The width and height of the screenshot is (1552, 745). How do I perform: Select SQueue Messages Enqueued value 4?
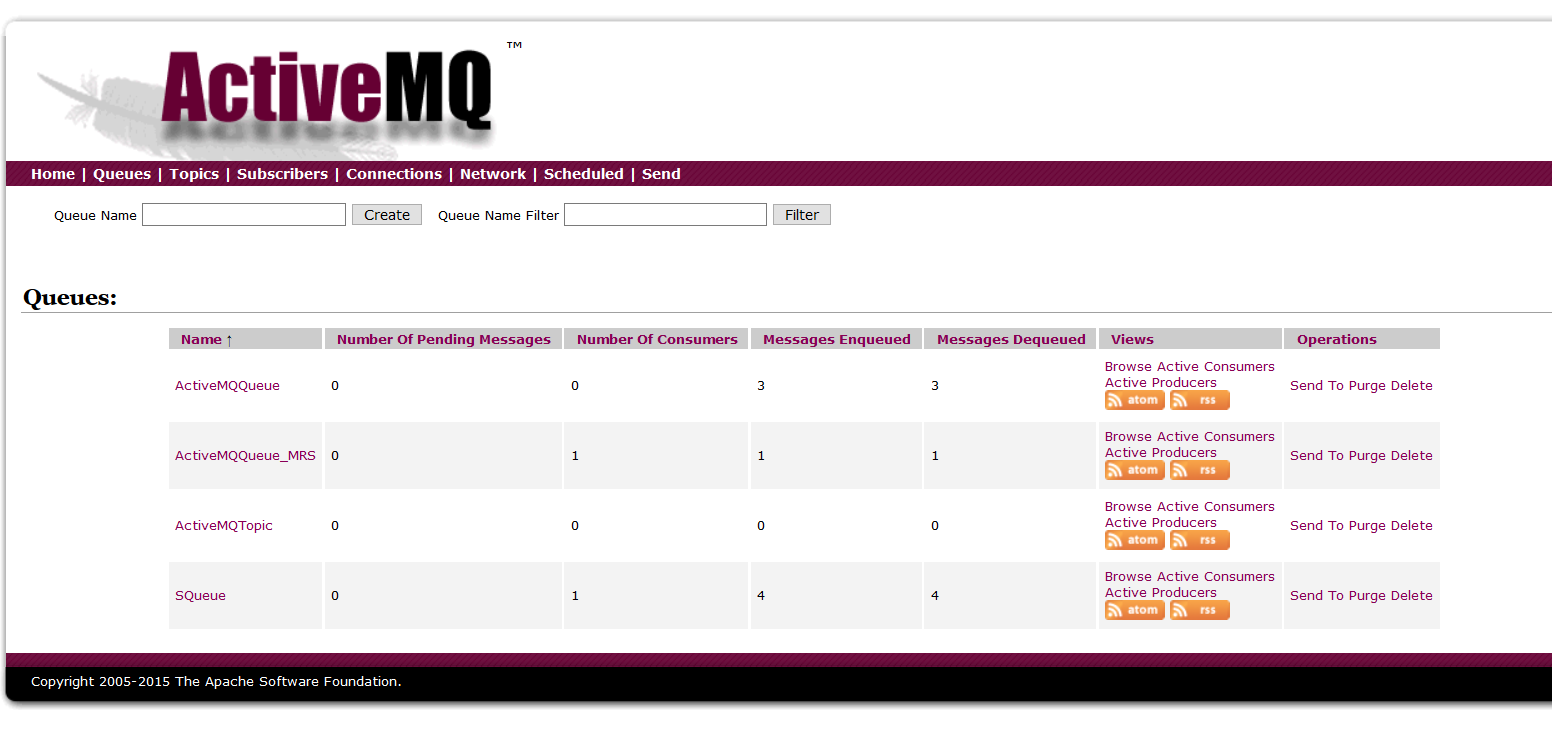(x=761, y=595)
